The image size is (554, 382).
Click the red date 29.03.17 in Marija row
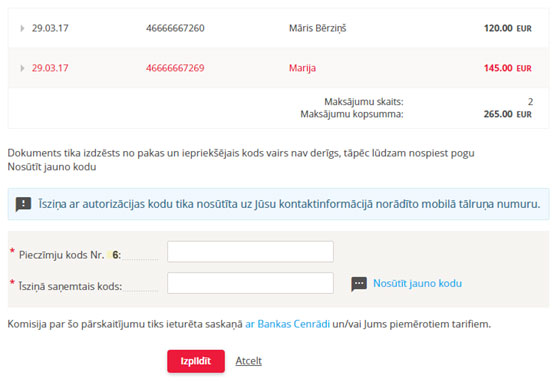tap(50, 68)
